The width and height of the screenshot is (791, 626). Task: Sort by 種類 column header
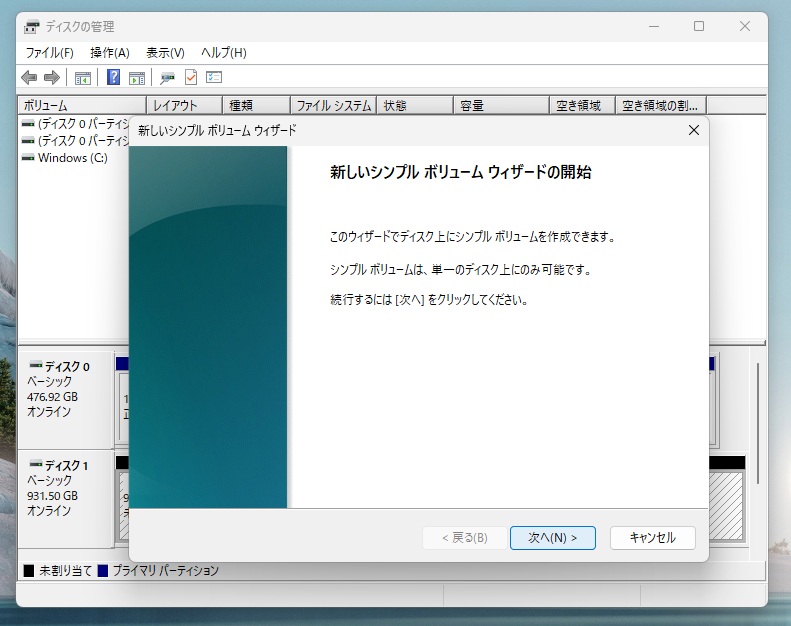[x=256, y=105]
